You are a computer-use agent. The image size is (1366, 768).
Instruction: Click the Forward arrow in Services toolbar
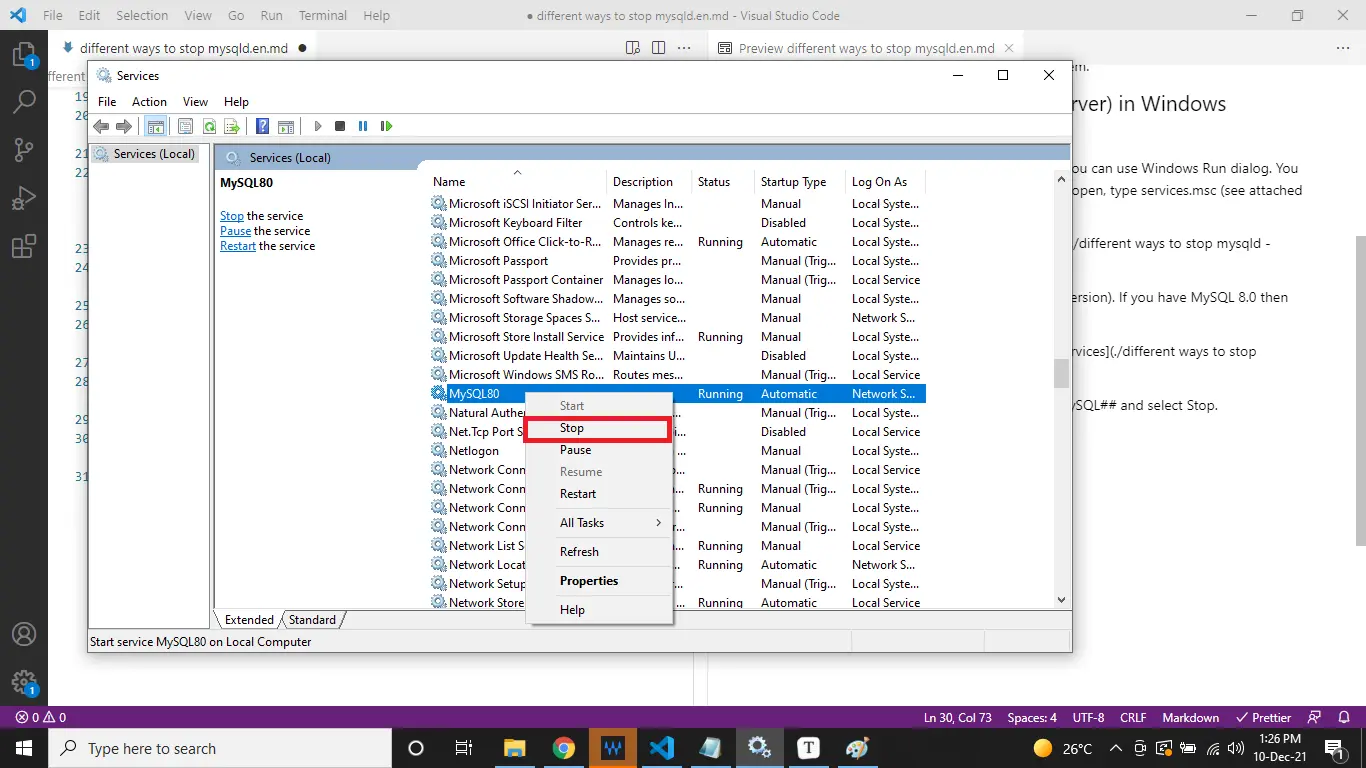[x=124, y=126]
